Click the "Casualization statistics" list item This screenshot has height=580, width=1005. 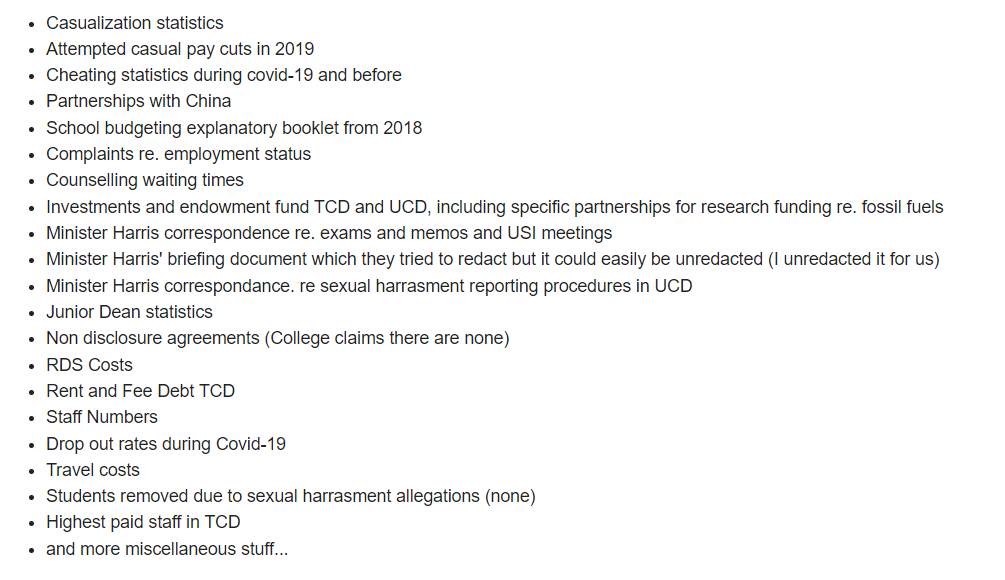coord(135,23)
